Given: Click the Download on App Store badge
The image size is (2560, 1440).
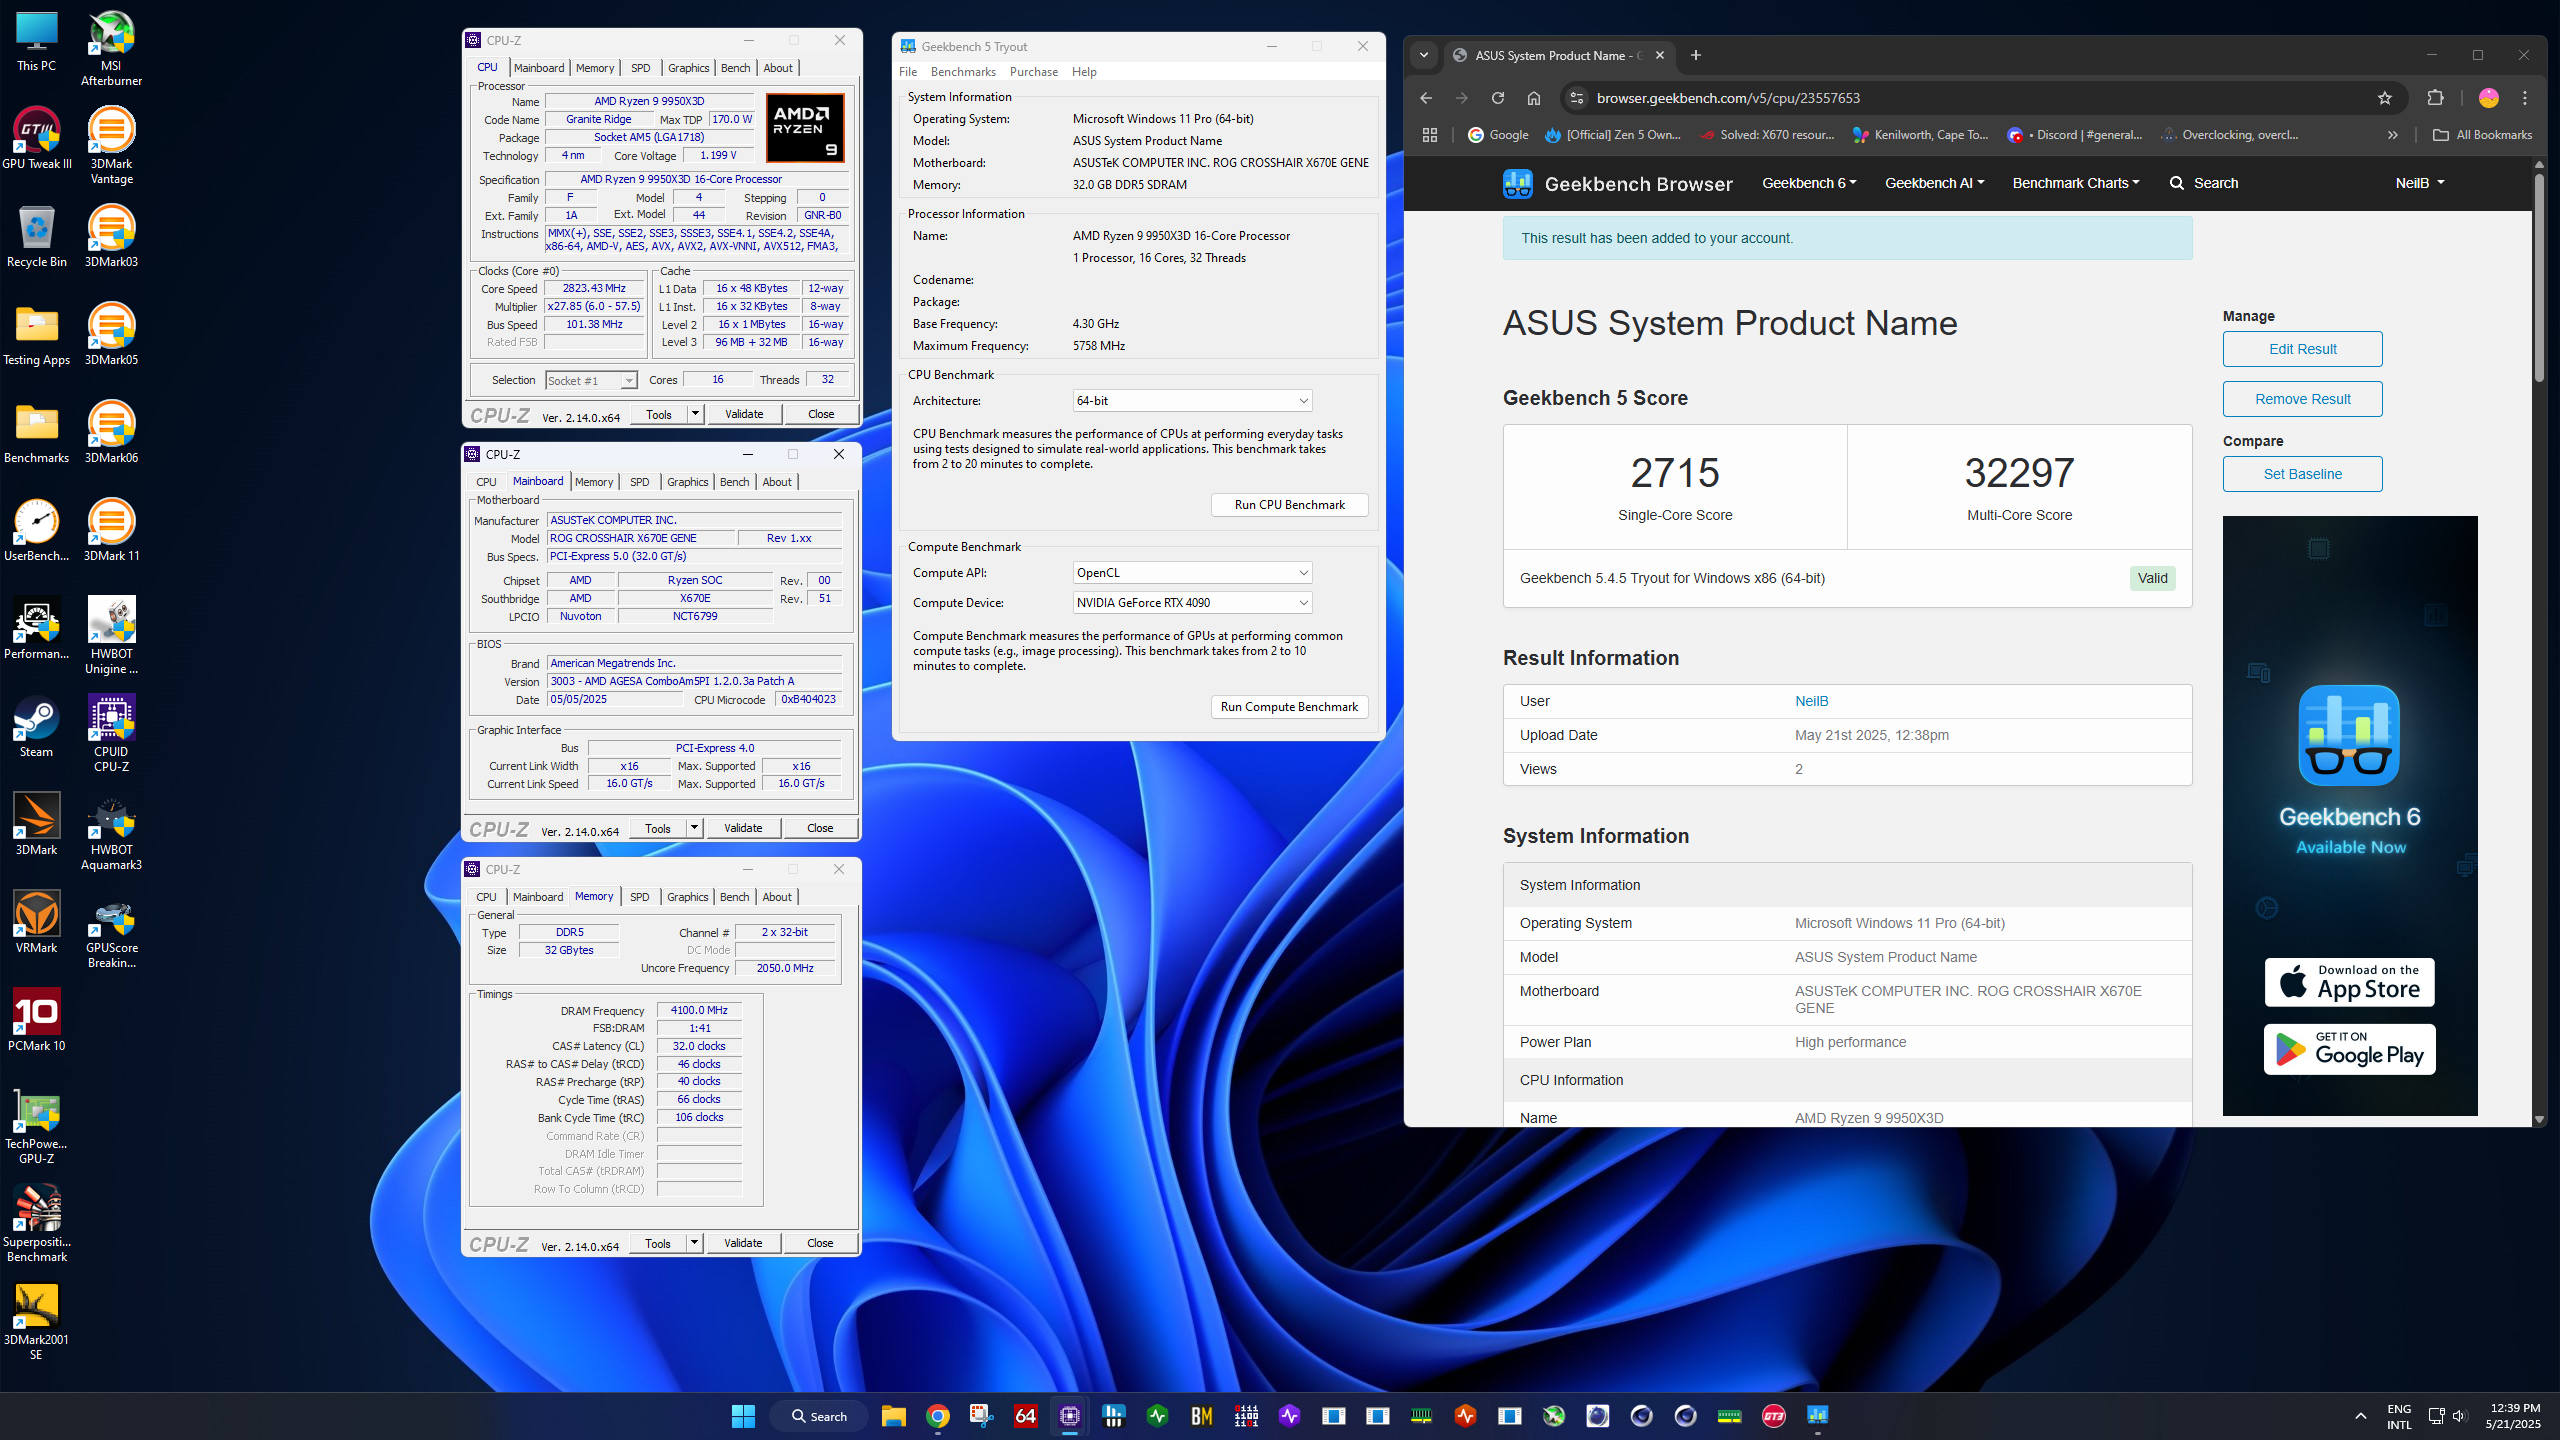Looking at the screenshot, I should pos(2349,982).
